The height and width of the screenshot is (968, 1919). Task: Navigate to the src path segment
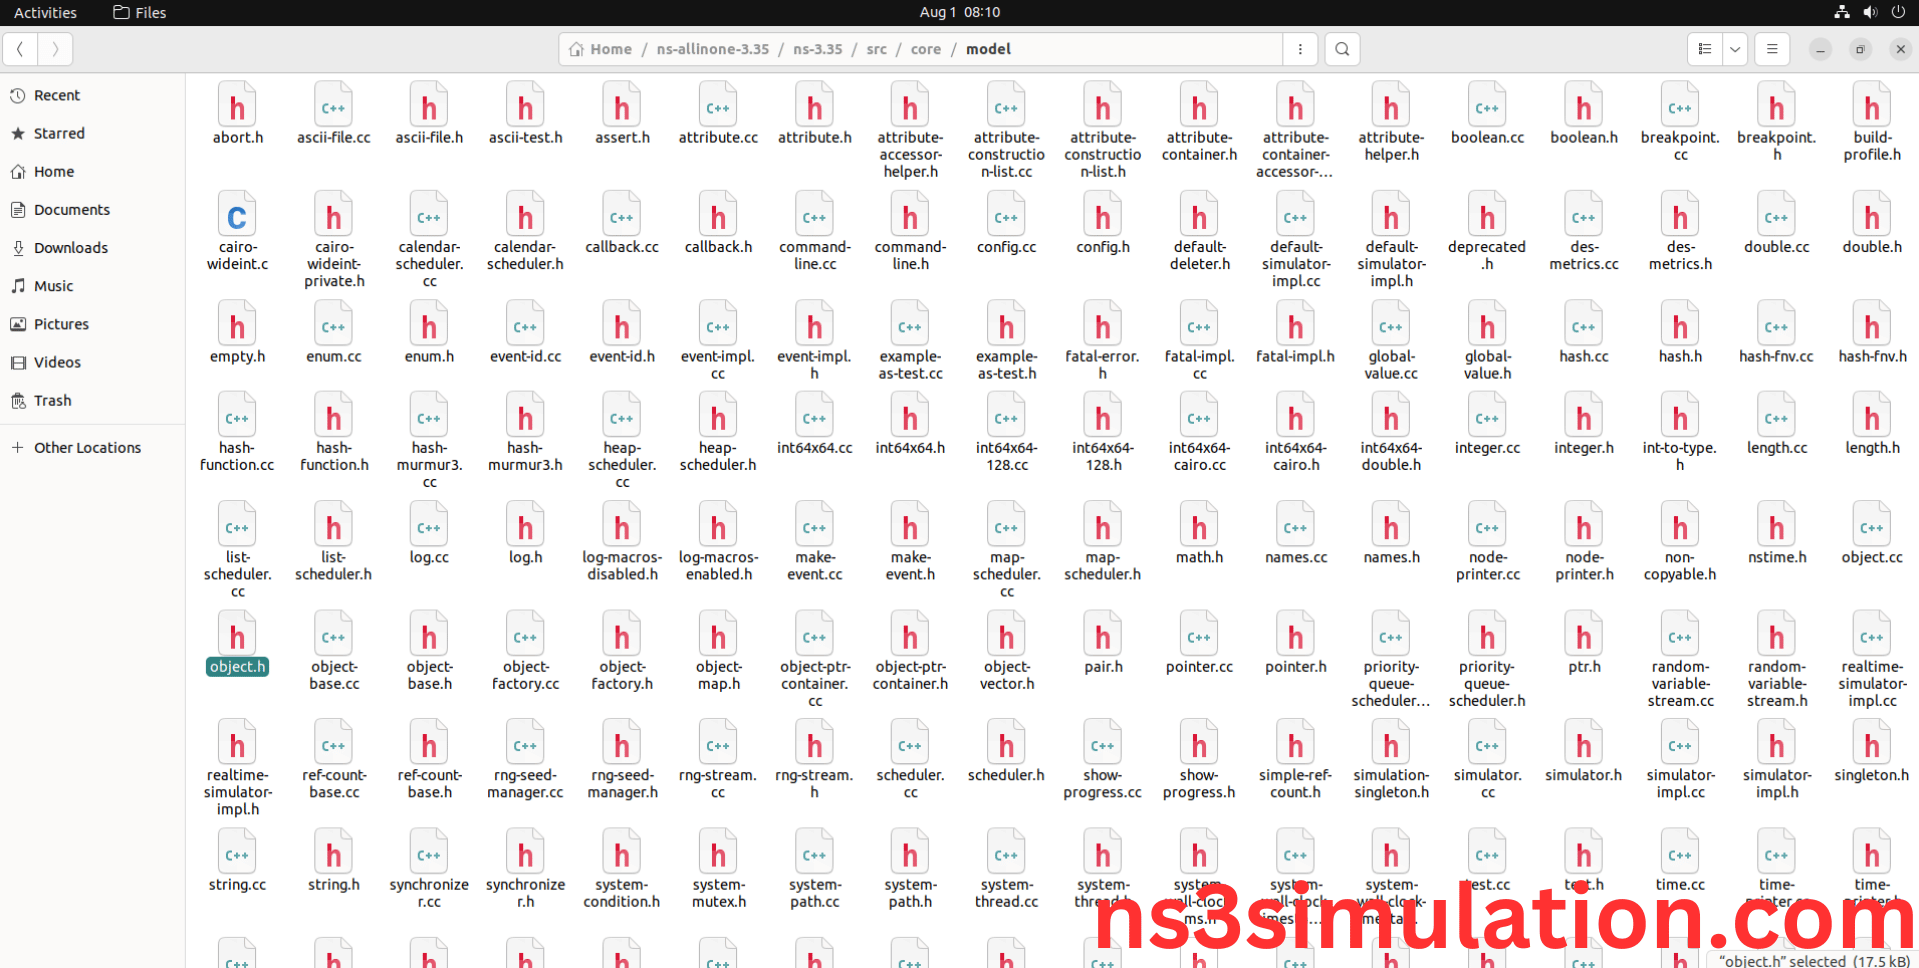point(876,49)
